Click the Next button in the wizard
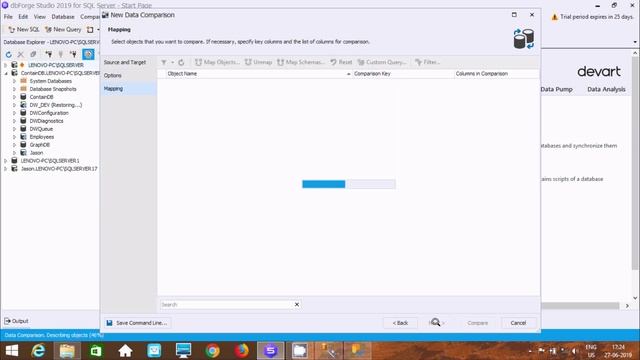Screen dimensions: 640x360 coord(438,323)
